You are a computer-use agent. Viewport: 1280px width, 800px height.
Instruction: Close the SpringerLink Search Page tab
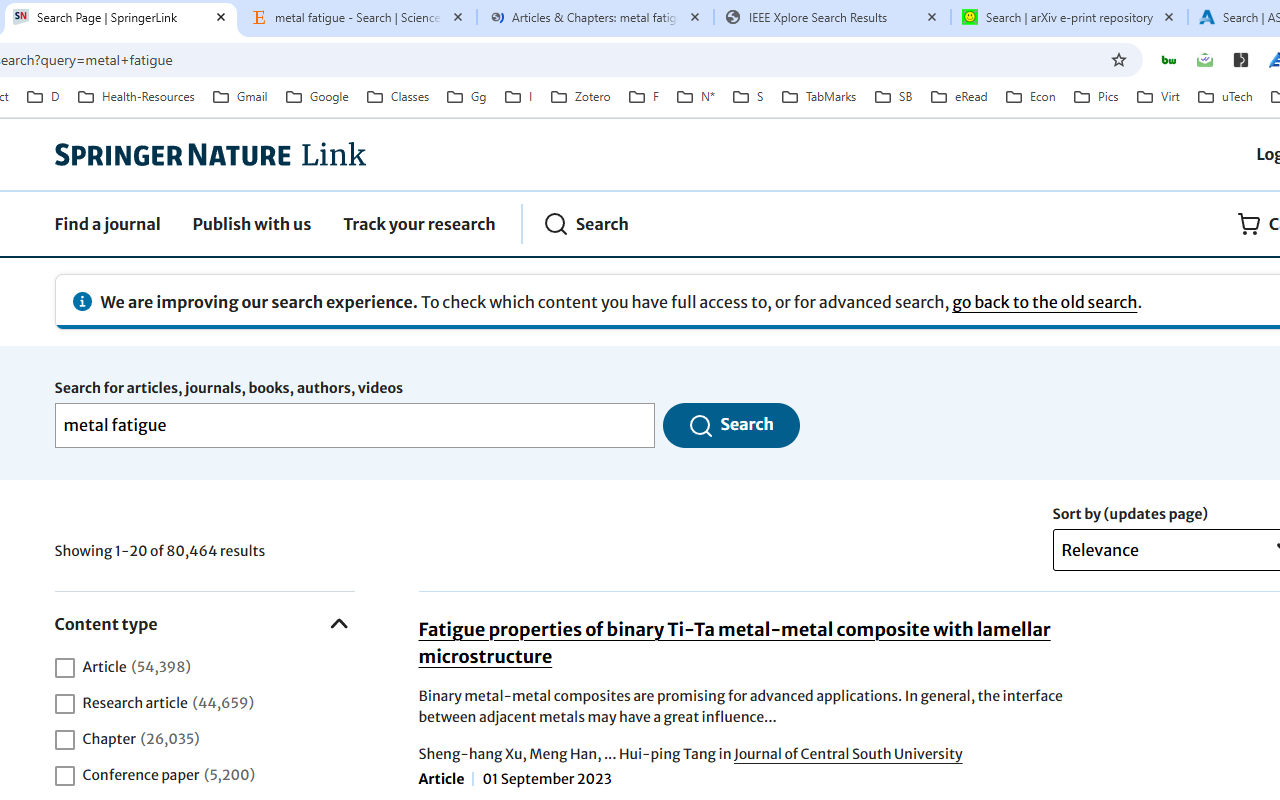221,17
